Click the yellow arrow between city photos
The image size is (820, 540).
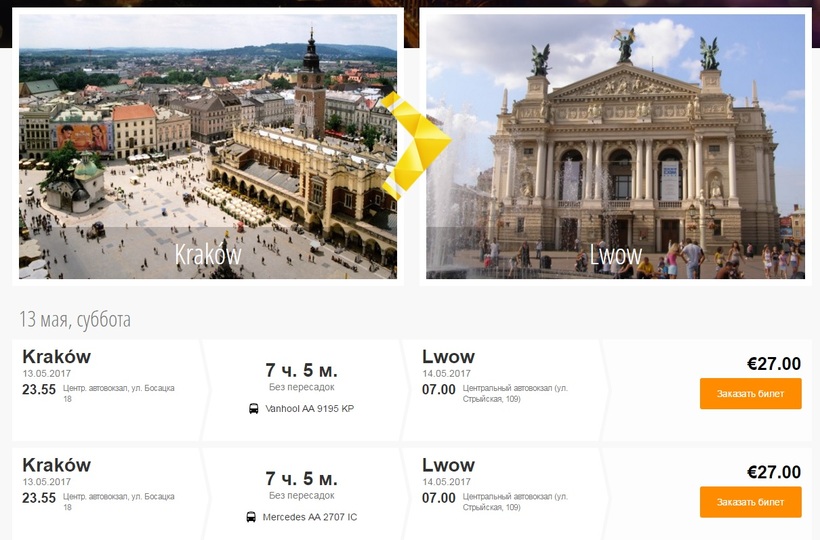416,146
